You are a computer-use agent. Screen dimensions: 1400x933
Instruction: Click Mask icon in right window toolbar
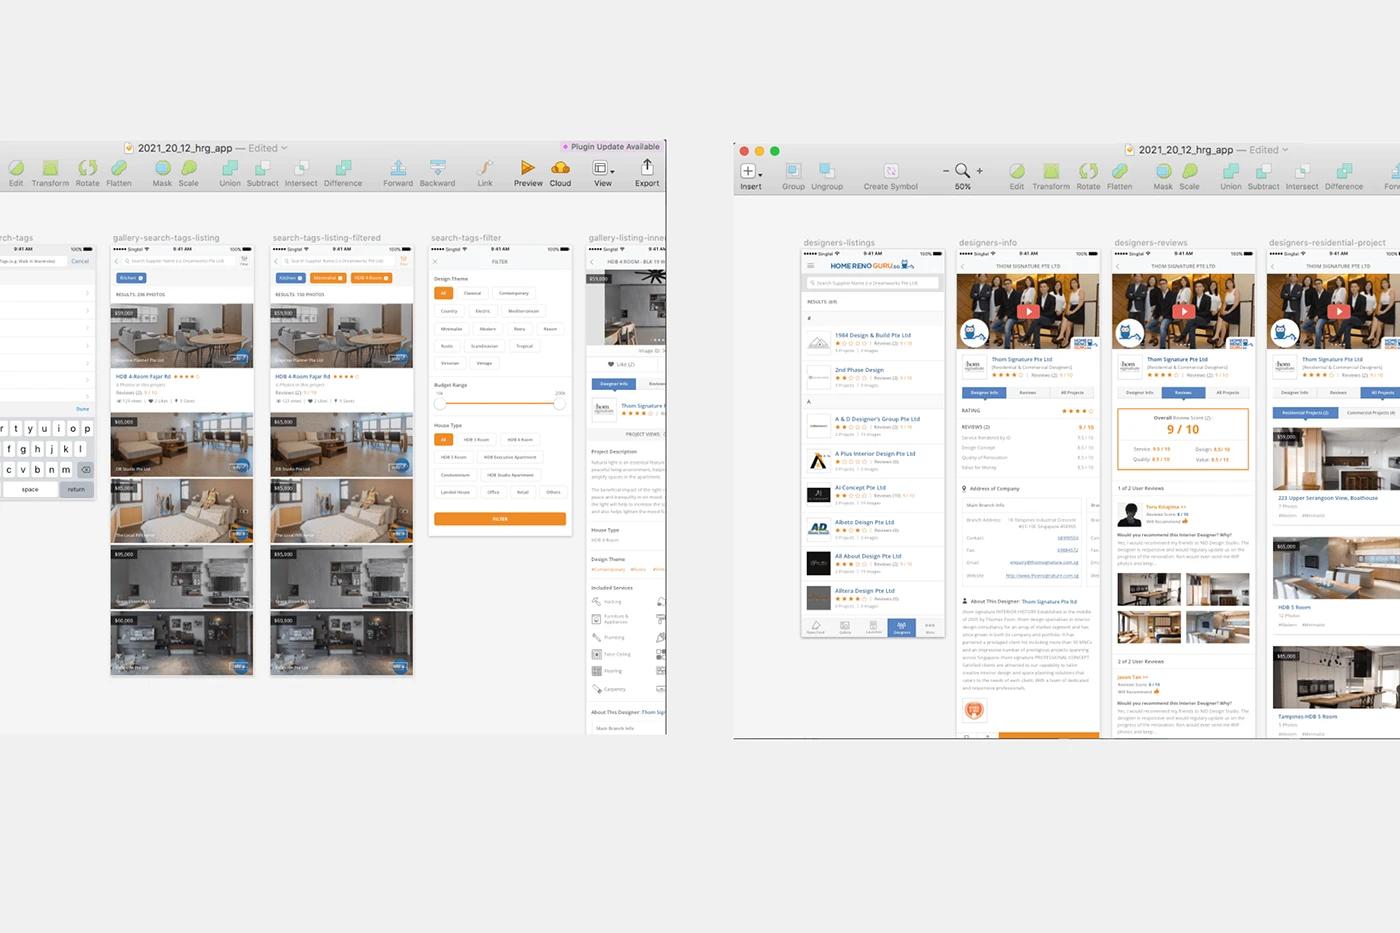click(1163, 171)
